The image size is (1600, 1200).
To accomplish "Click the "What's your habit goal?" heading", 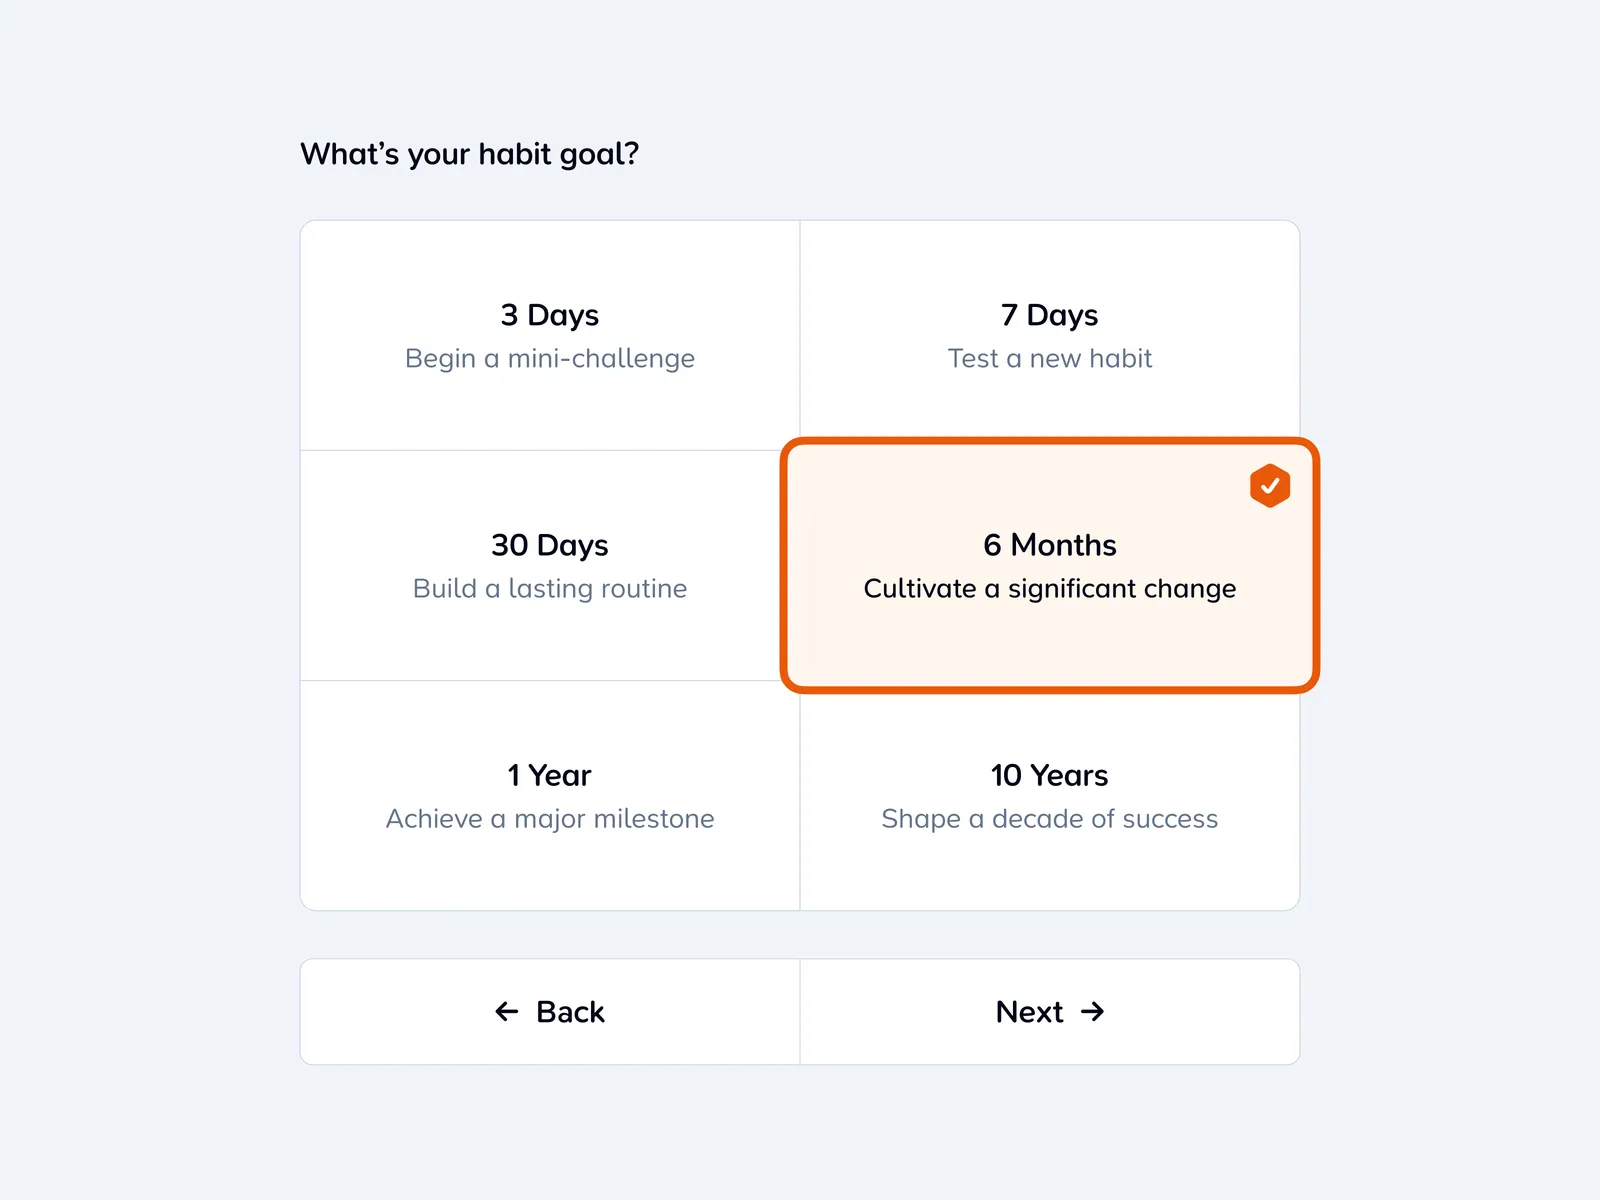I will point(469,154).
